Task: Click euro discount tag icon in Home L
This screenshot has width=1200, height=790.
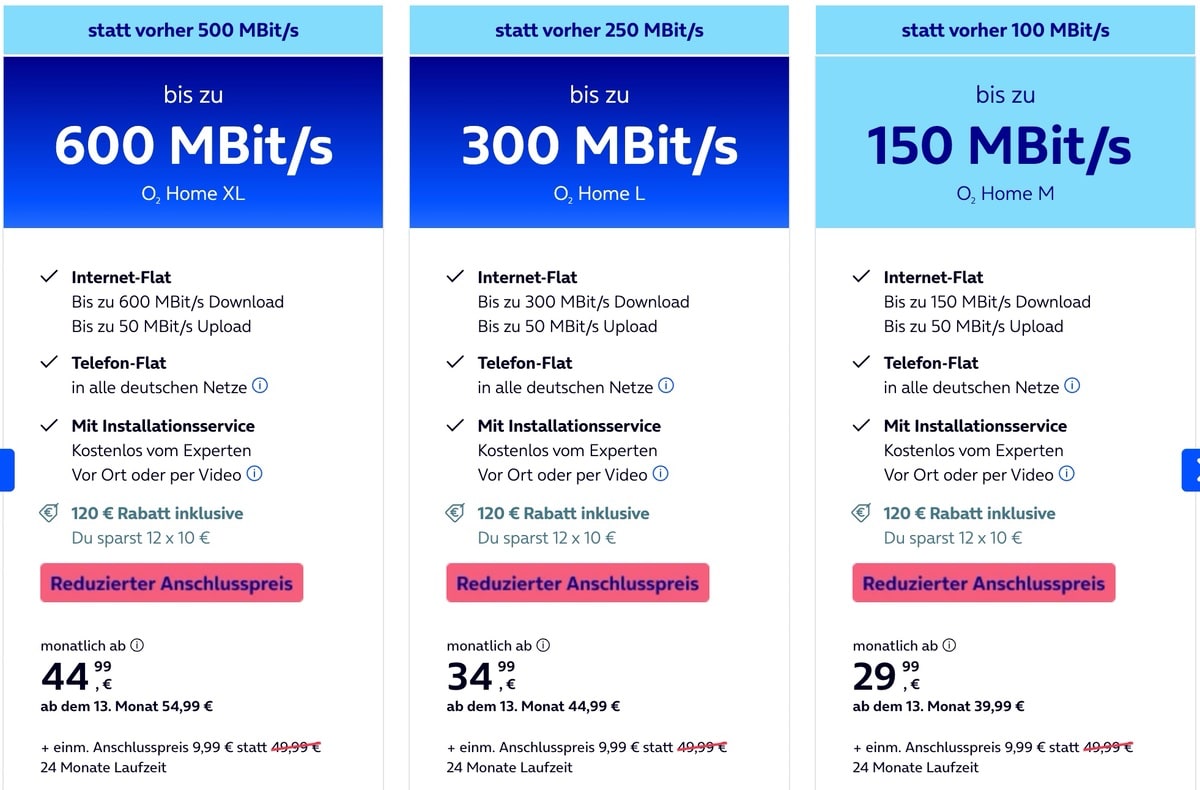Action: click(x=456, y=513)
